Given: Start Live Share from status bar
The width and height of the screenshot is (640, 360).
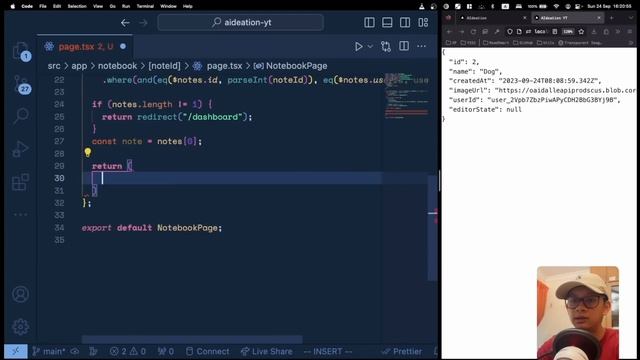Looking at the screenshot, I should coord(267,351).
